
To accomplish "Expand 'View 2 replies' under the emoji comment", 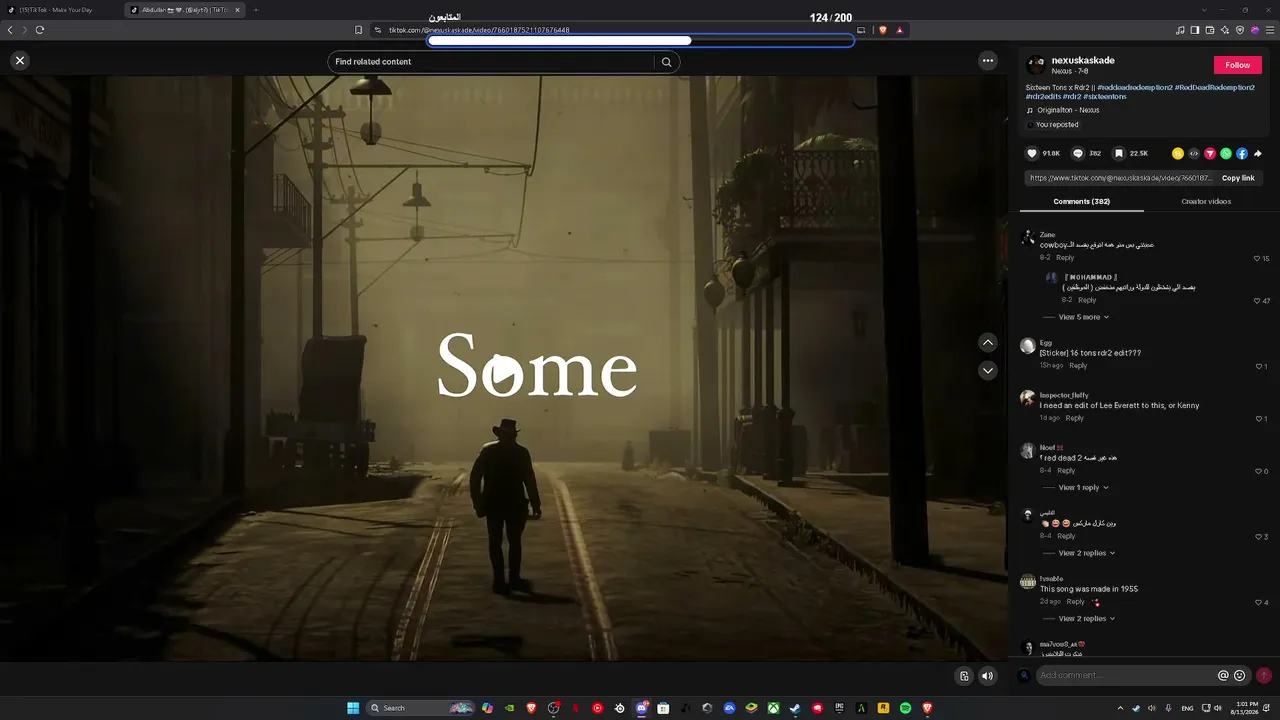I will click(x=1087, y=553).
